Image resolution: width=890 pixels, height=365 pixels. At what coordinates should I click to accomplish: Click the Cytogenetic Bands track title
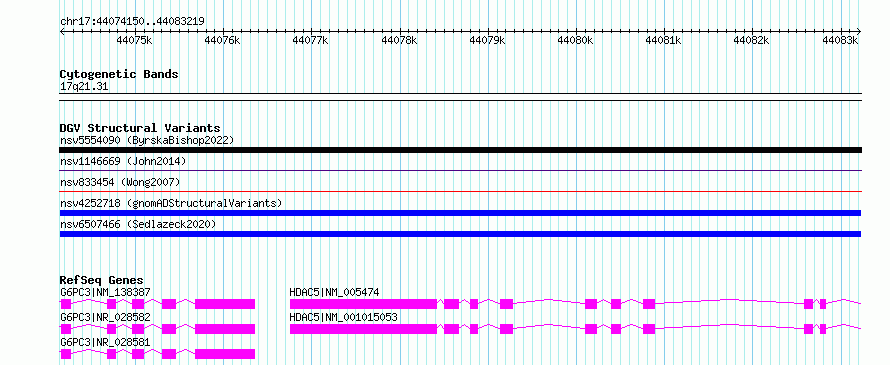pyautogui.click(x=119, y=74)
